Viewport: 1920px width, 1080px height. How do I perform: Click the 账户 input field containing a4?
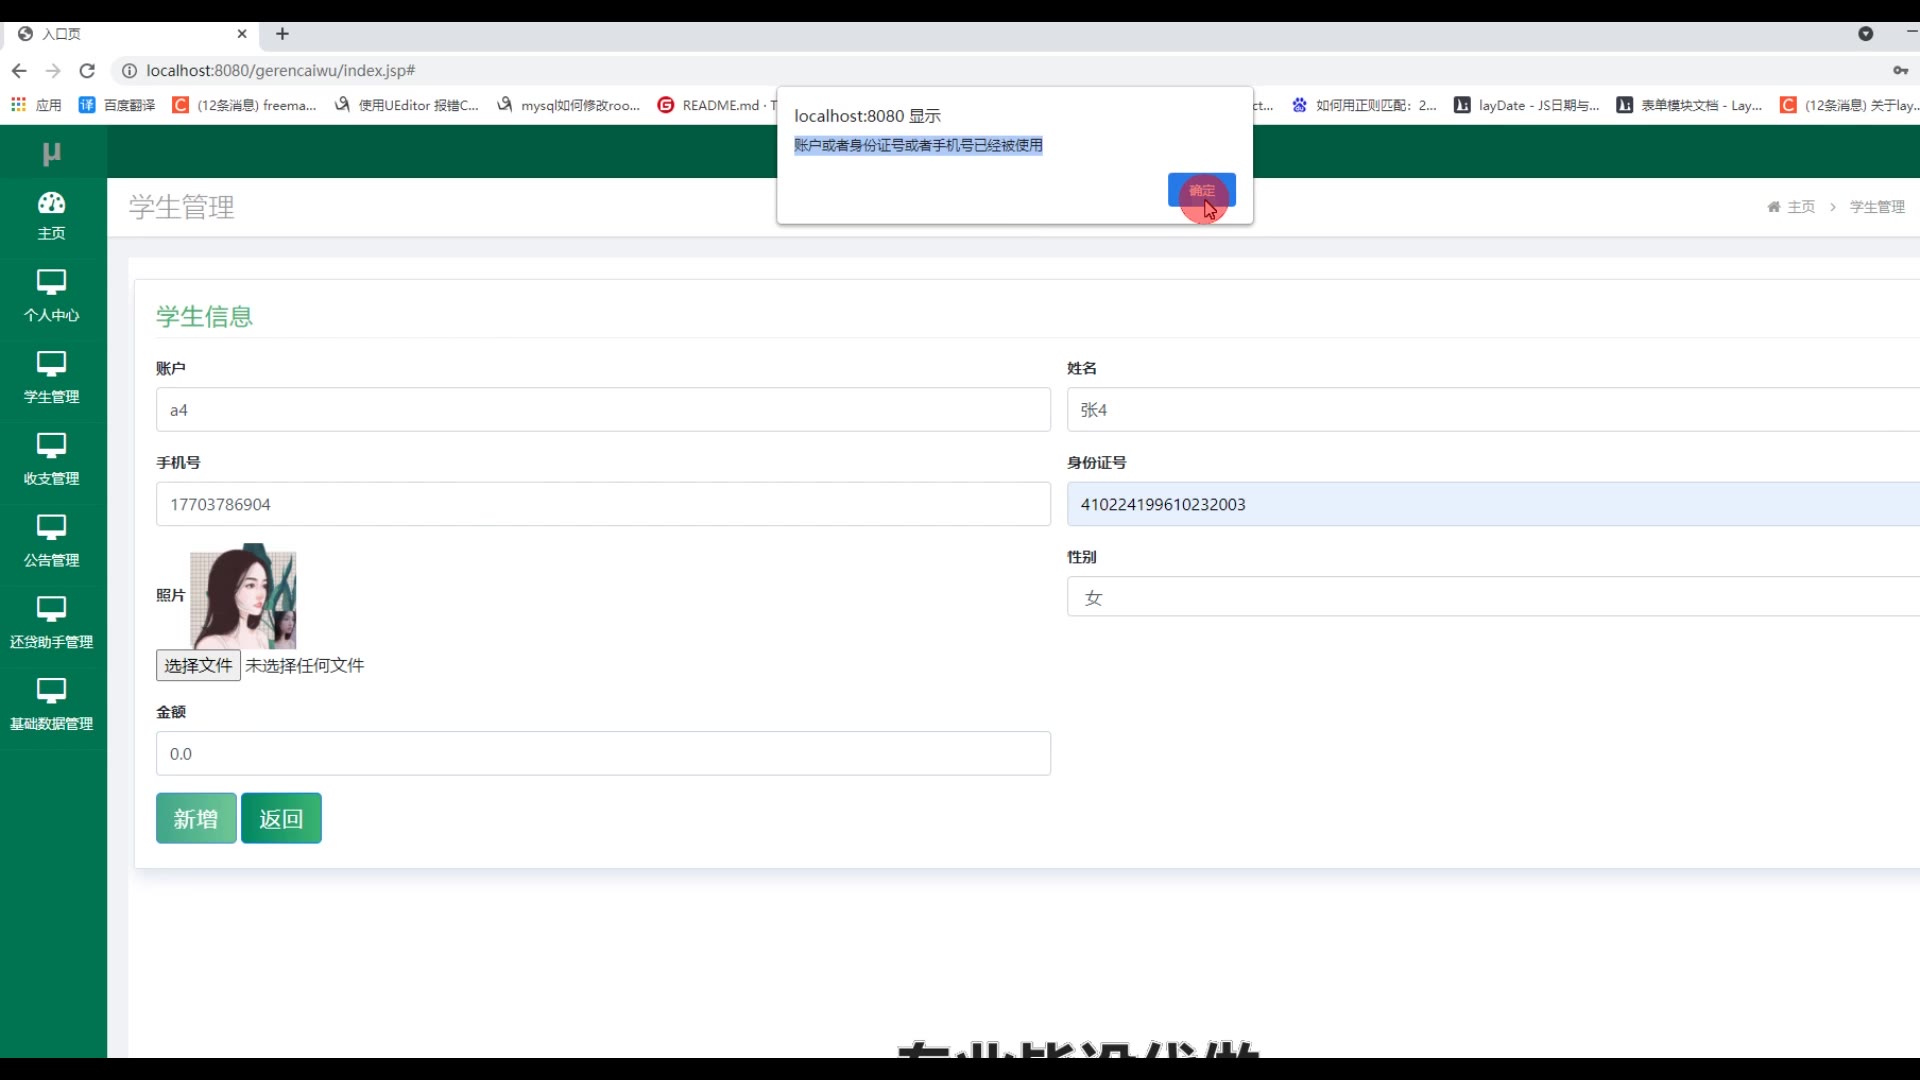(603, 410)
